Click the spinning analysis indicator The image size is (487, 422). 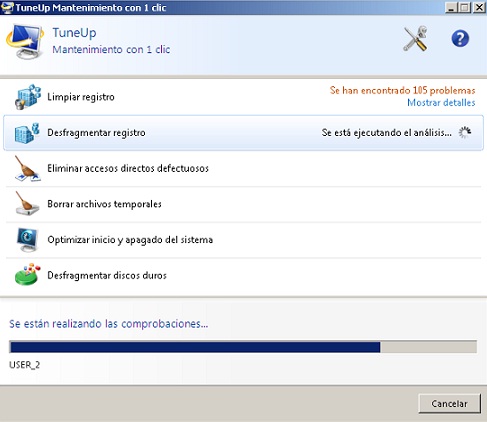click(x=465, y=133)
